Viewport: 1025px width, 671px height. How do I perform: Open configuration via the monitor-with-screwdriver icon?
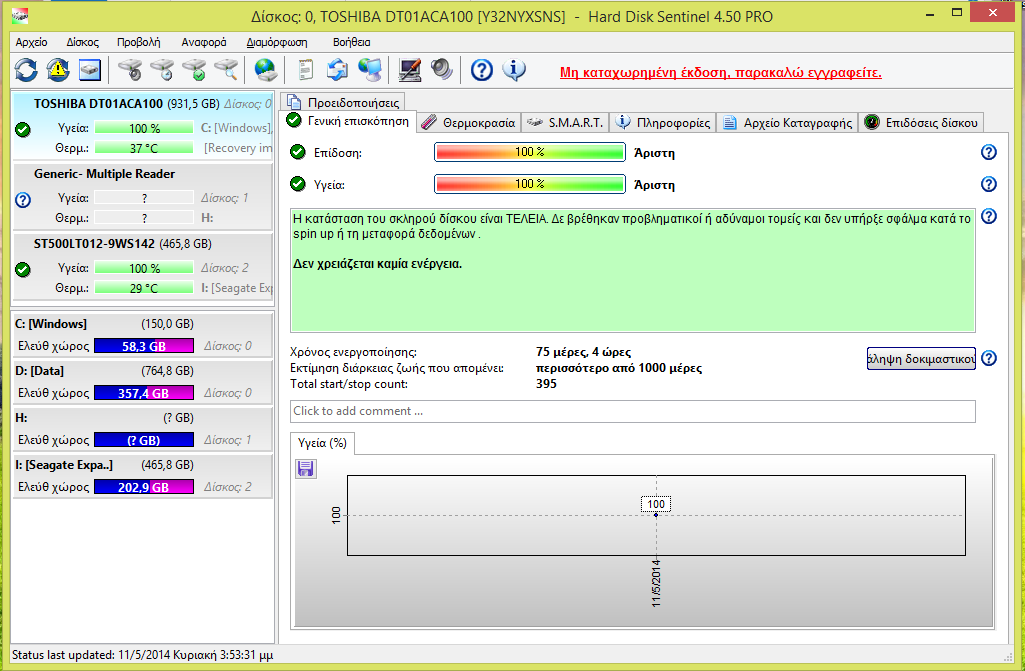click(410, 69)
